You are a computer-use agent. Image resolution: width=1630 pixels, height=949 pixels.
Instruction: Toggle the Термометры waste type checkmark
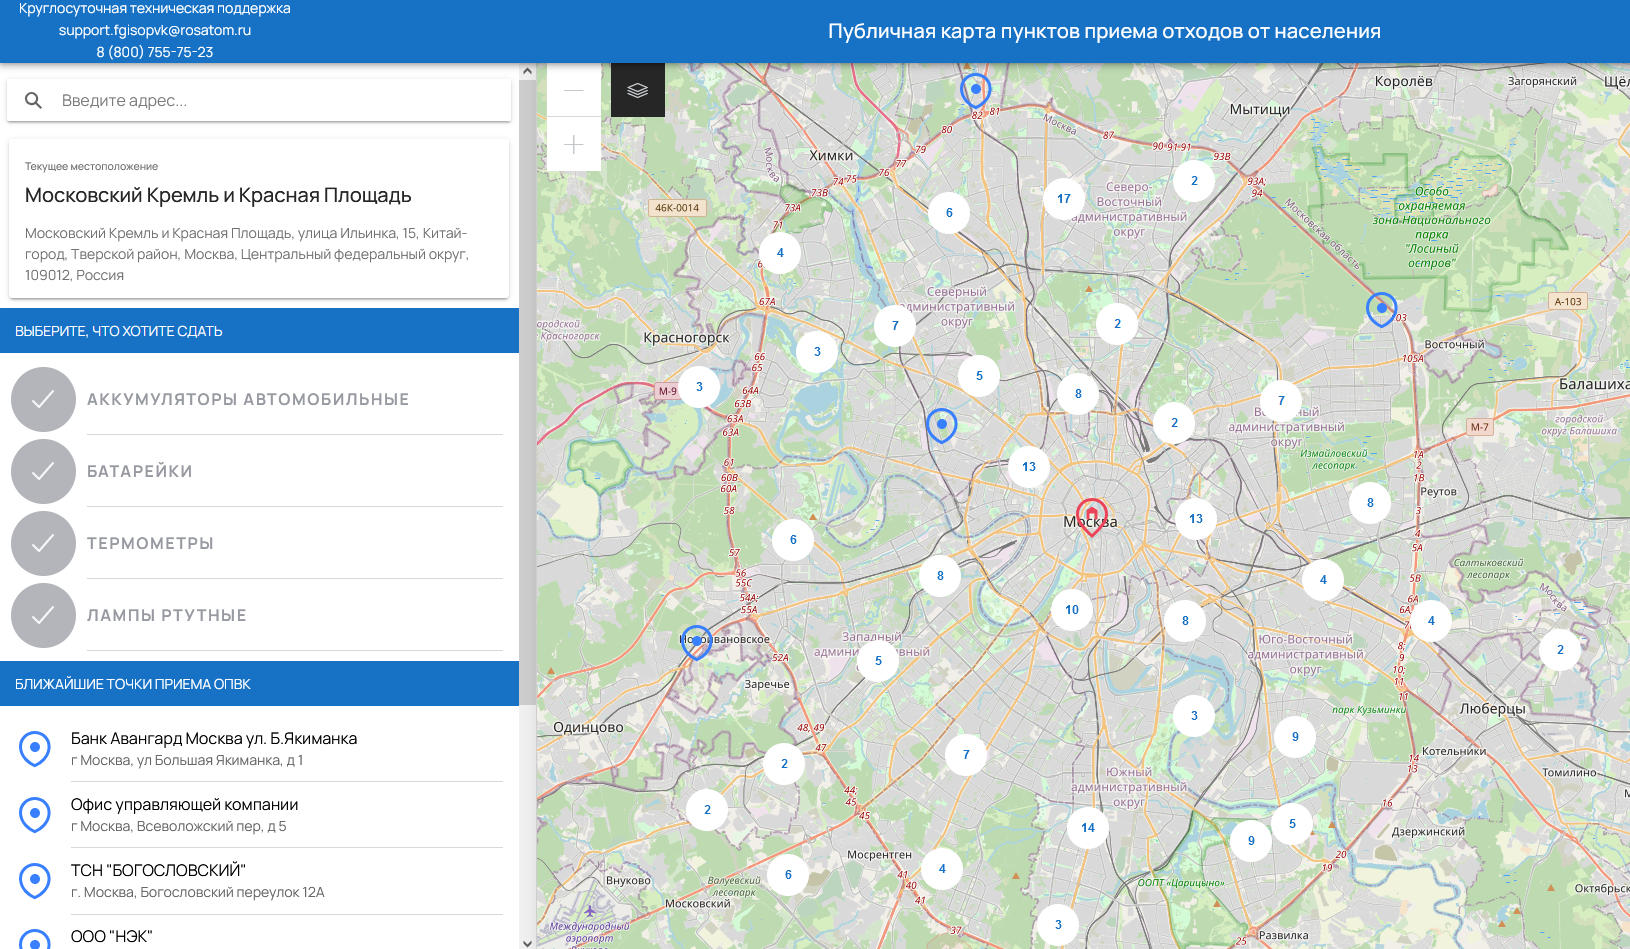pyautogui.click(x=43, y=544)
